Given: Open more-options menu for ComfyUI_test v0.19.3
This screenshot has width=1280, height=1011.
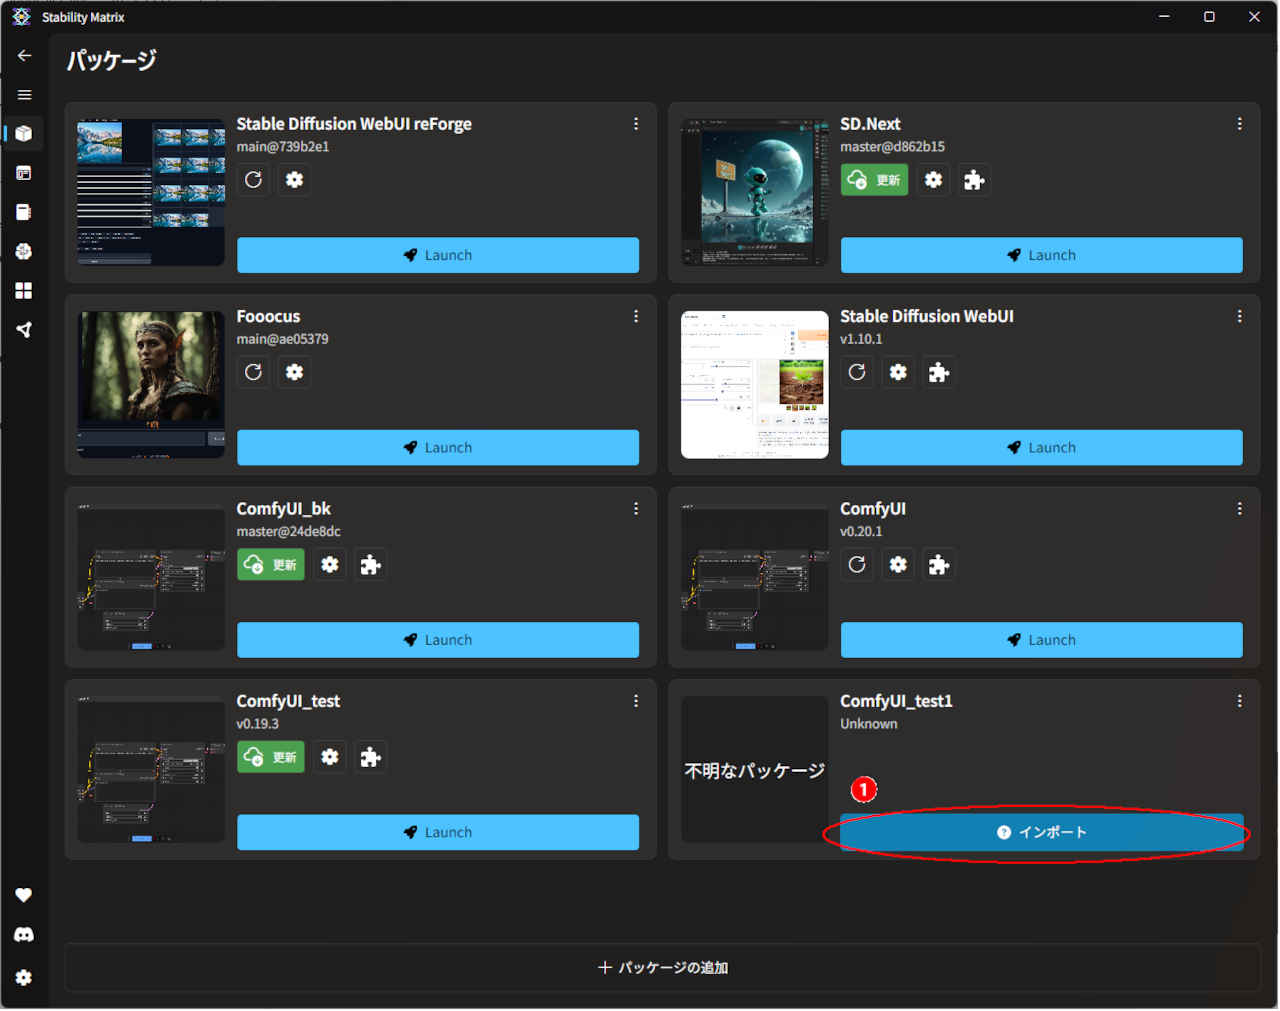Looking at the screenshot, I should click(636, 701).
